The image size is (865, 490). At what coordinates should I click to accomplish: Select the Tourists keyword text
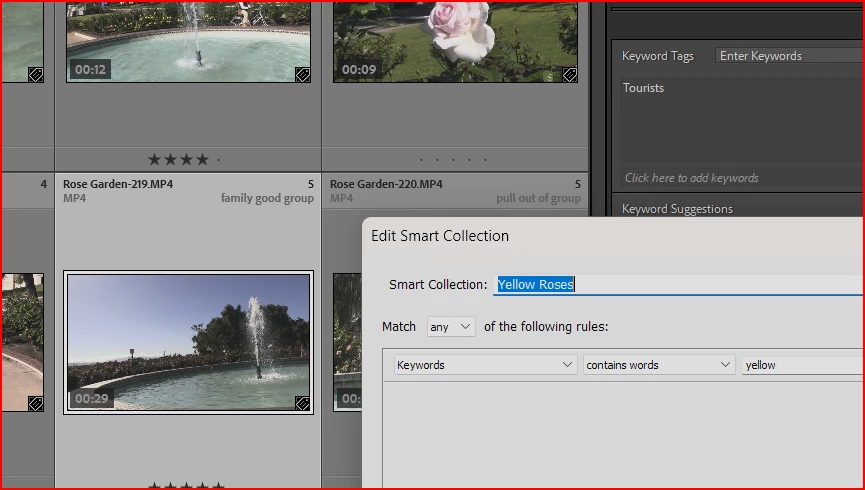tap(643, 88)
